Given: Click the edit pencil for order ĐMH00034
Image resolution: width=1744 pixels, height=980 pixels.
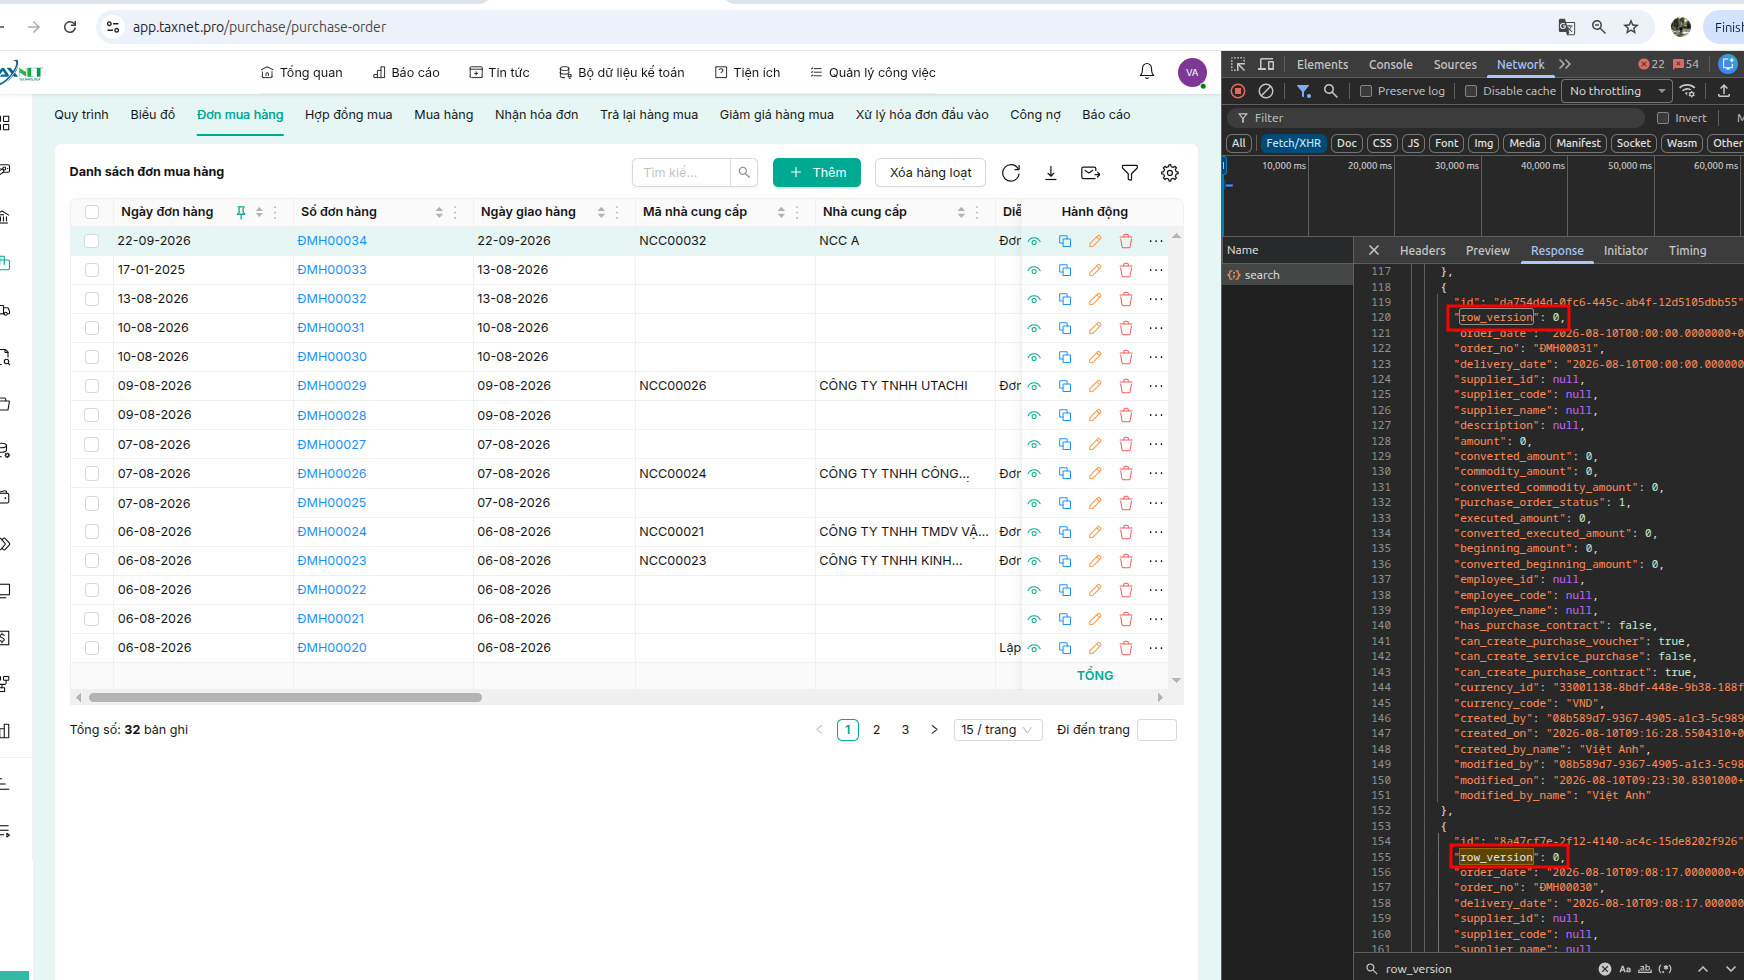Looking at the screenshot, I should tap(1095, 241).
